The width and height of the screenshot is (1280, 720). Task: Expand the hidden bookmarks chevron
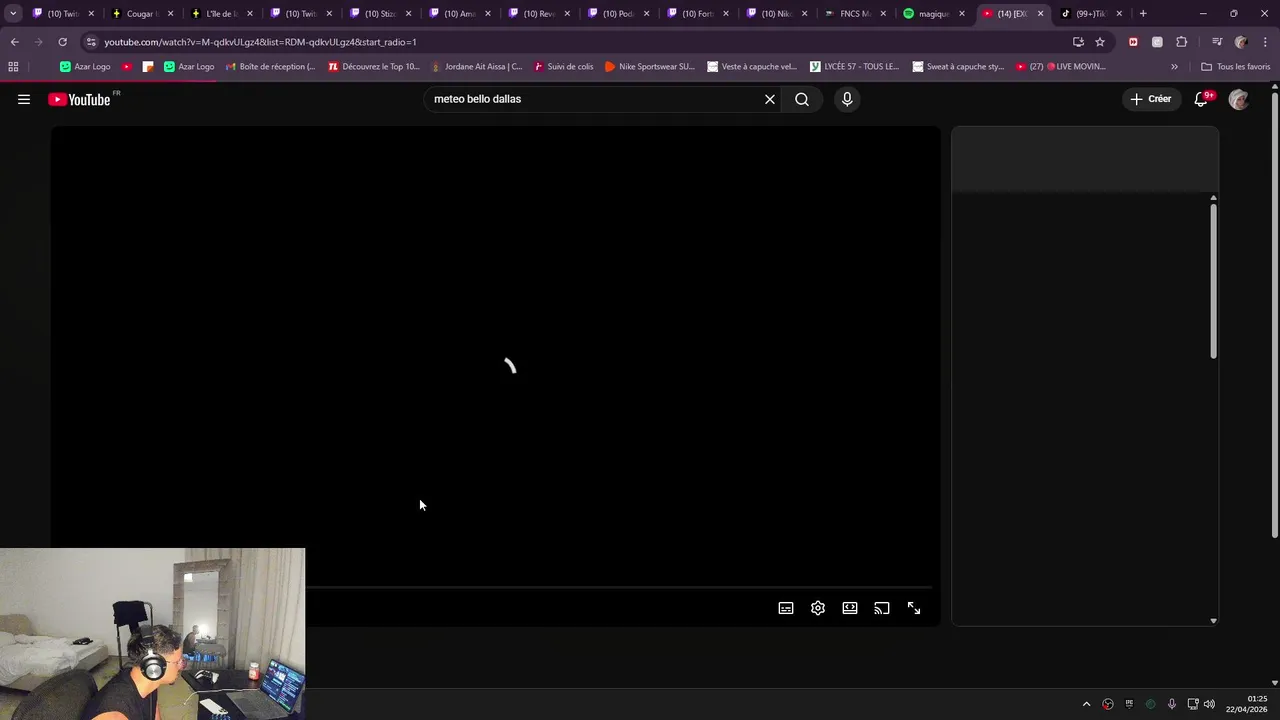(1174, 67)
